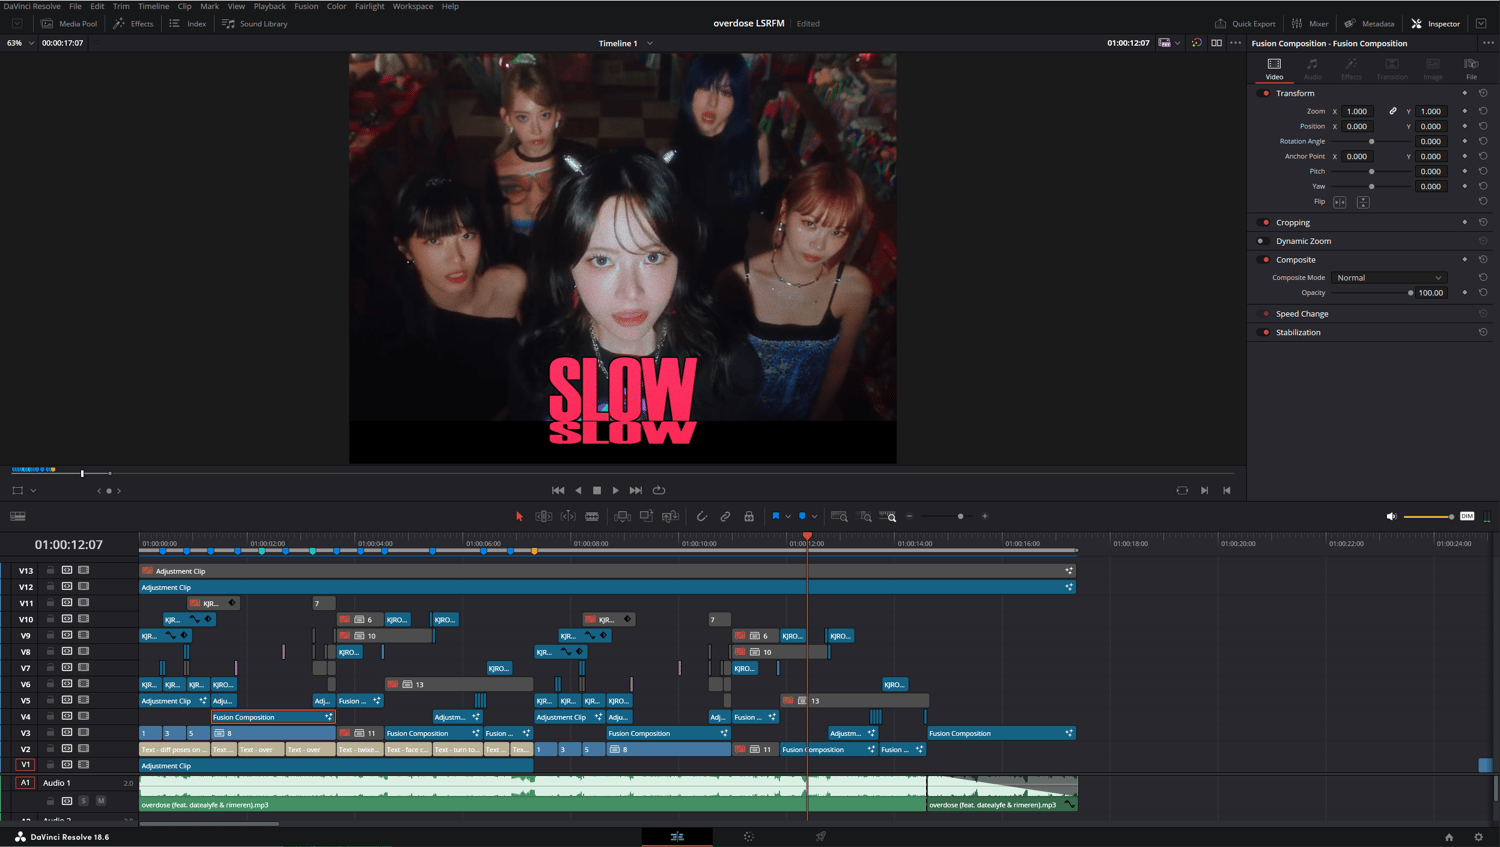The width and height of the screenshot is (1500, 847).
Task: Adjust the Opacity slider handle
Action: [x=1410, y=293]
